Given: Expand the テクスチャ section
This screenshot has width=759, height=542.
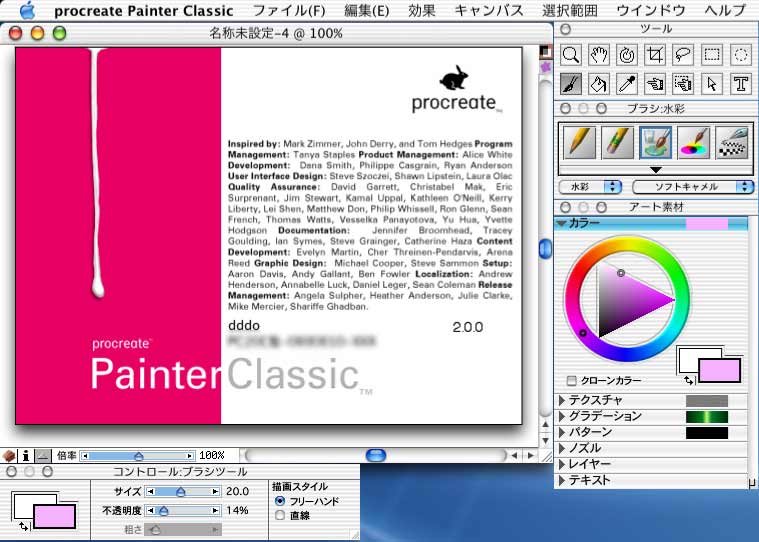Looking at the screenshot, I should coord(562,400).
